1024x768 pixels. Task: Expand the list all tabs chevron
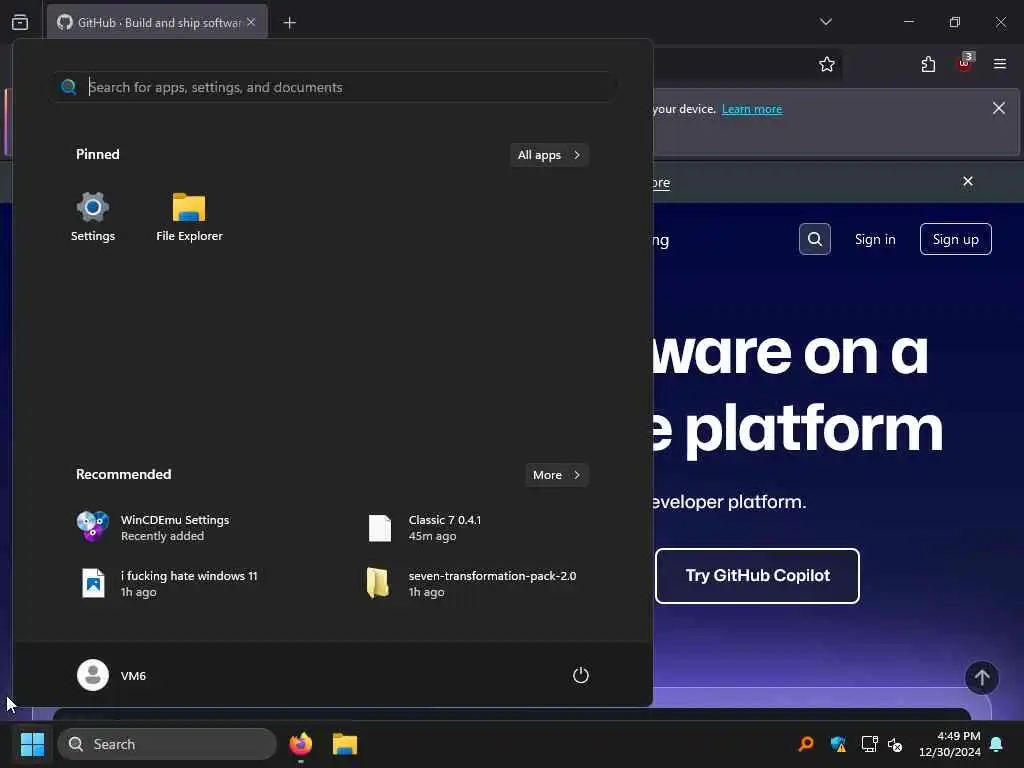tap(825, 22)
